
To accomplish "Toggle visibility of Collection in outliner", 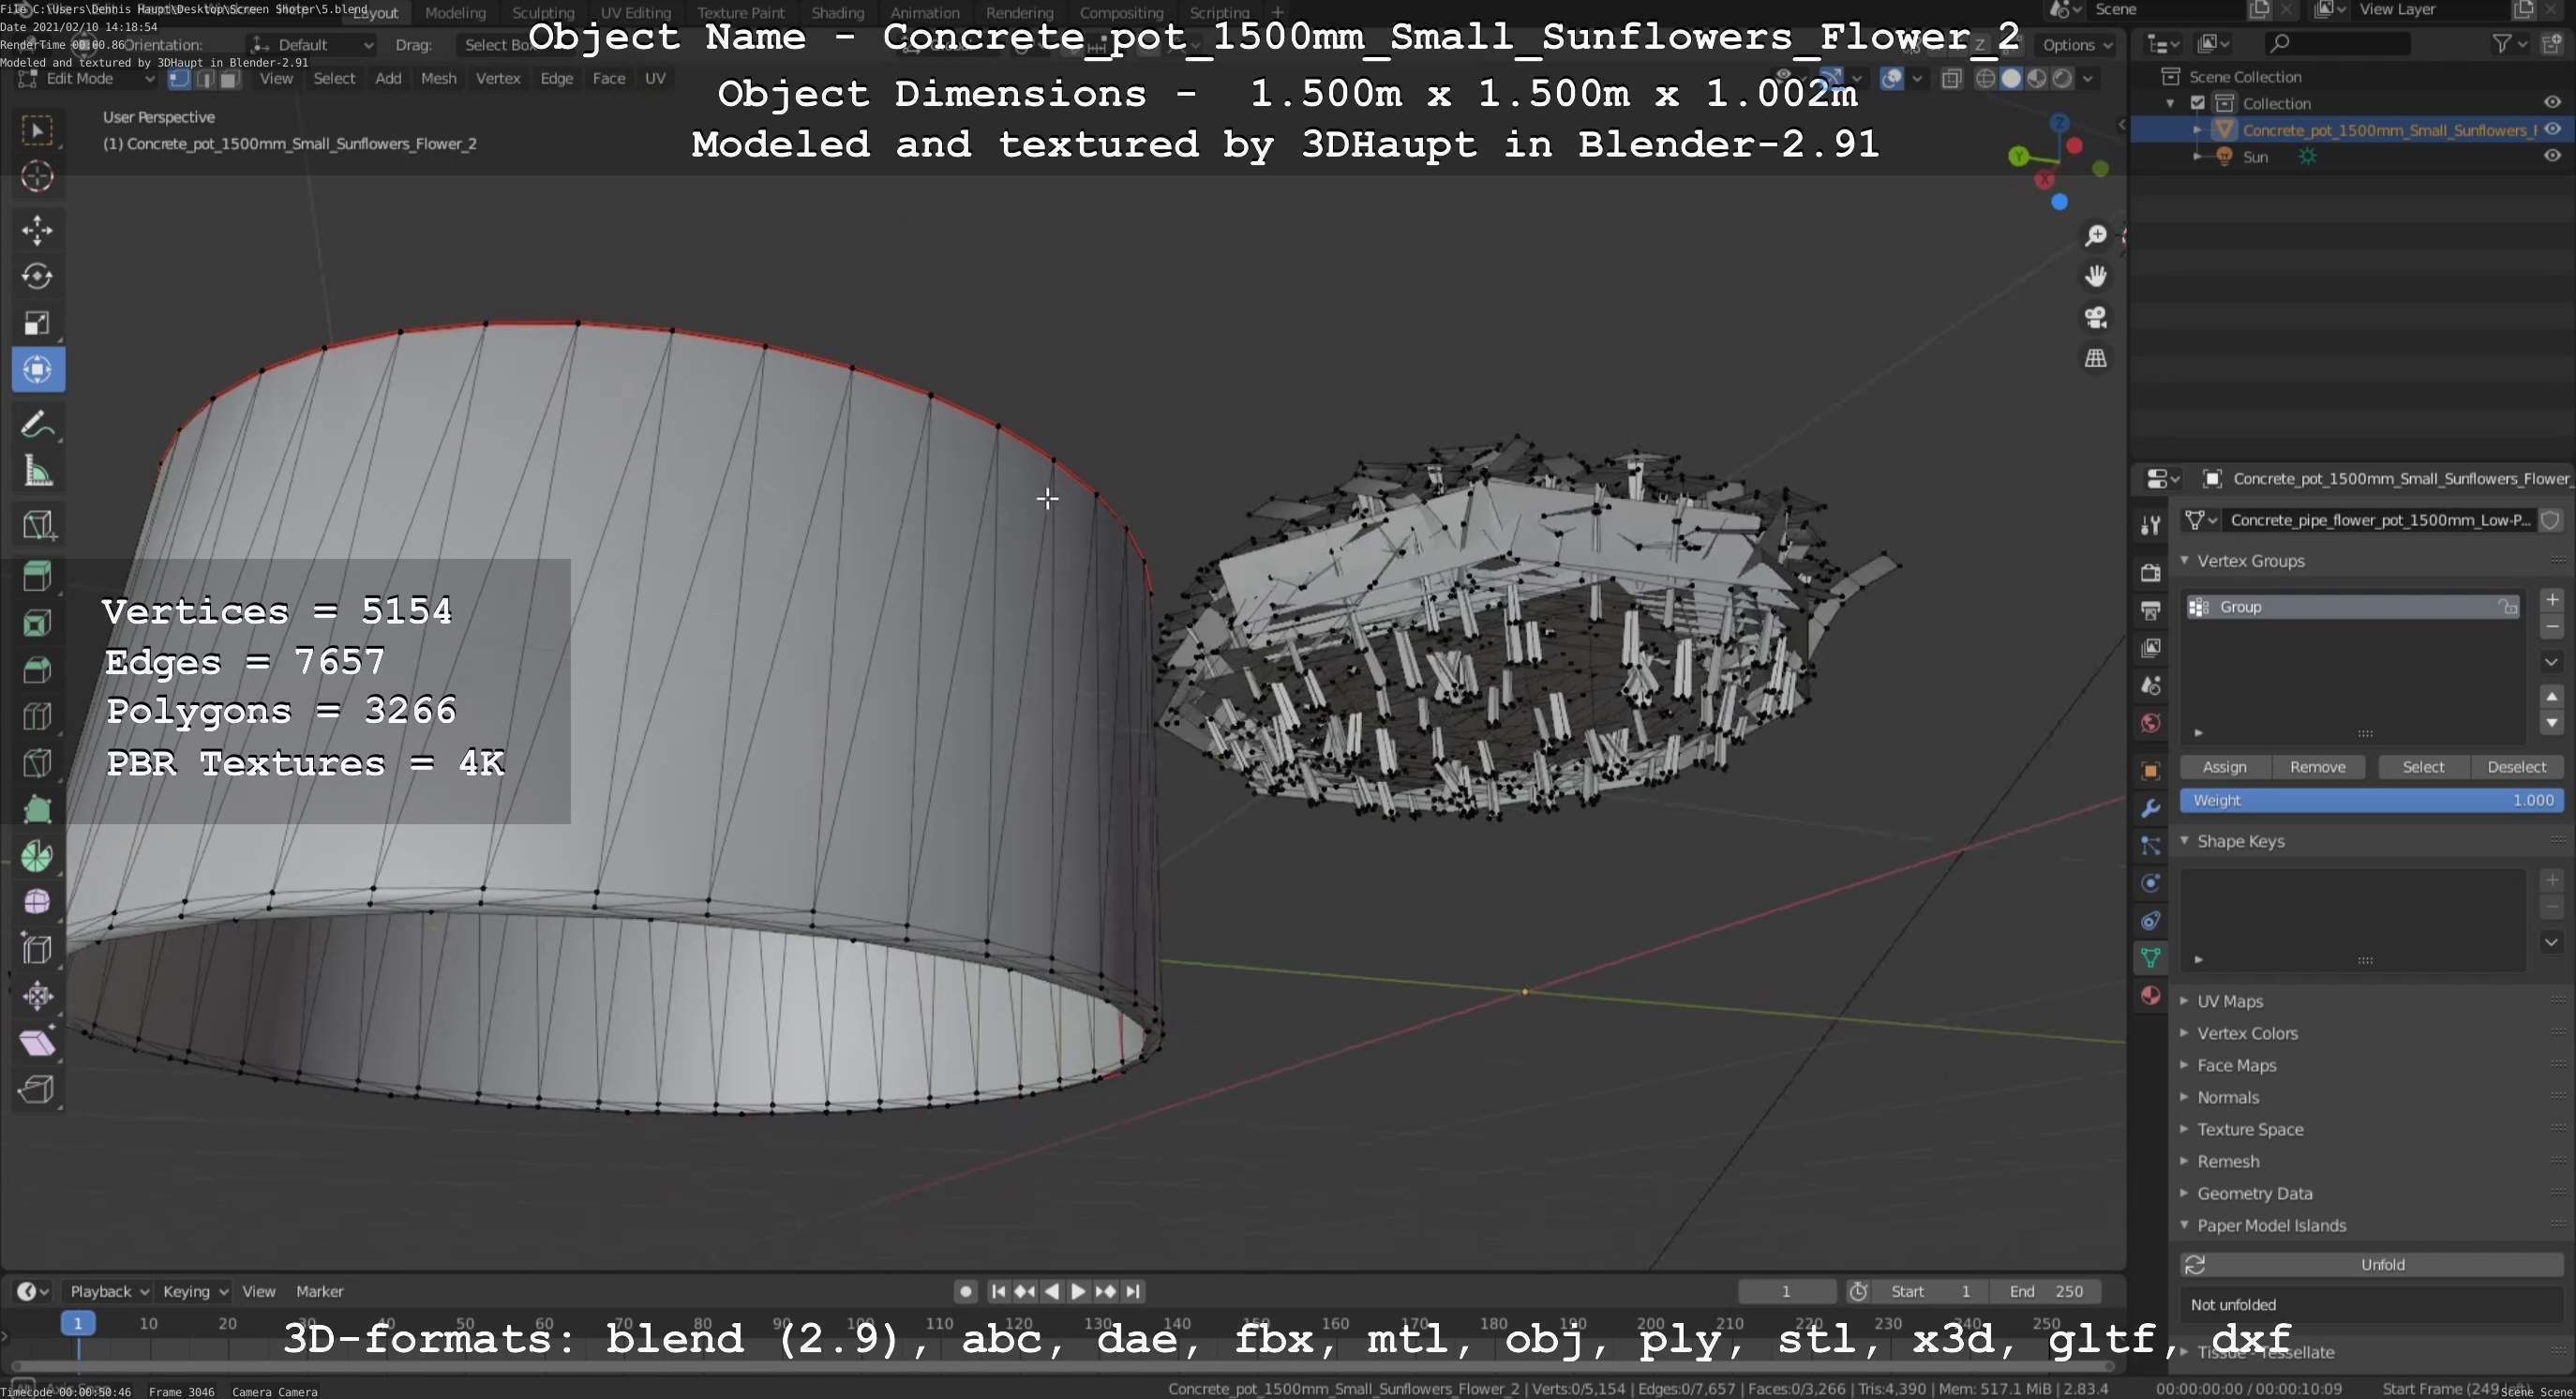I will tap(2552, 102).
